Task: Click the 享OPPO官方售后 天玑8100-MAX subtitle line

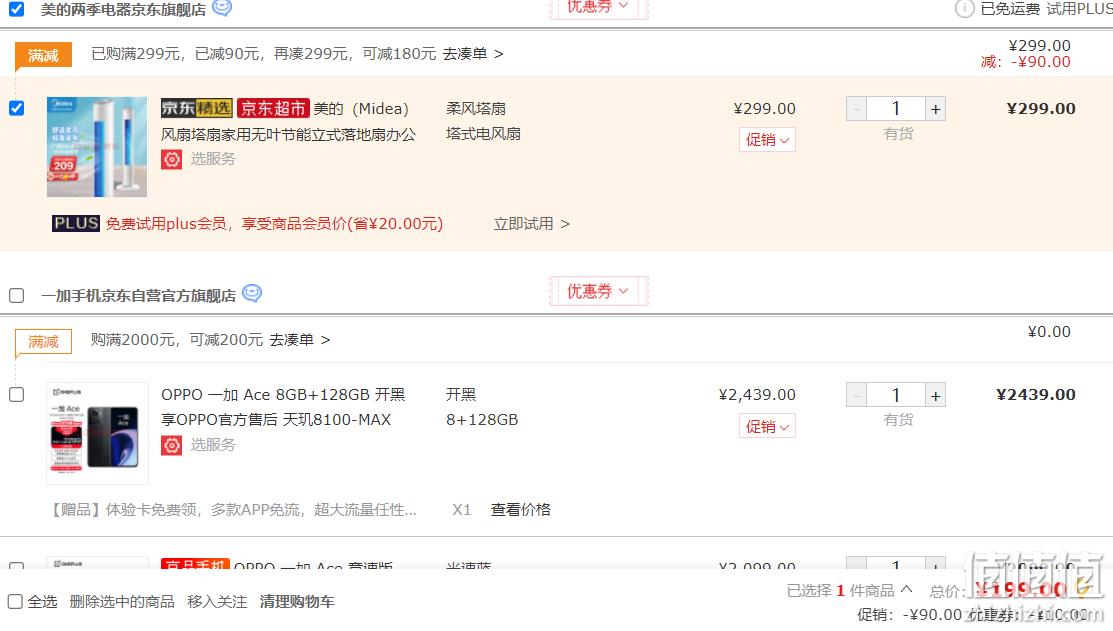Action: pos(276,419)
